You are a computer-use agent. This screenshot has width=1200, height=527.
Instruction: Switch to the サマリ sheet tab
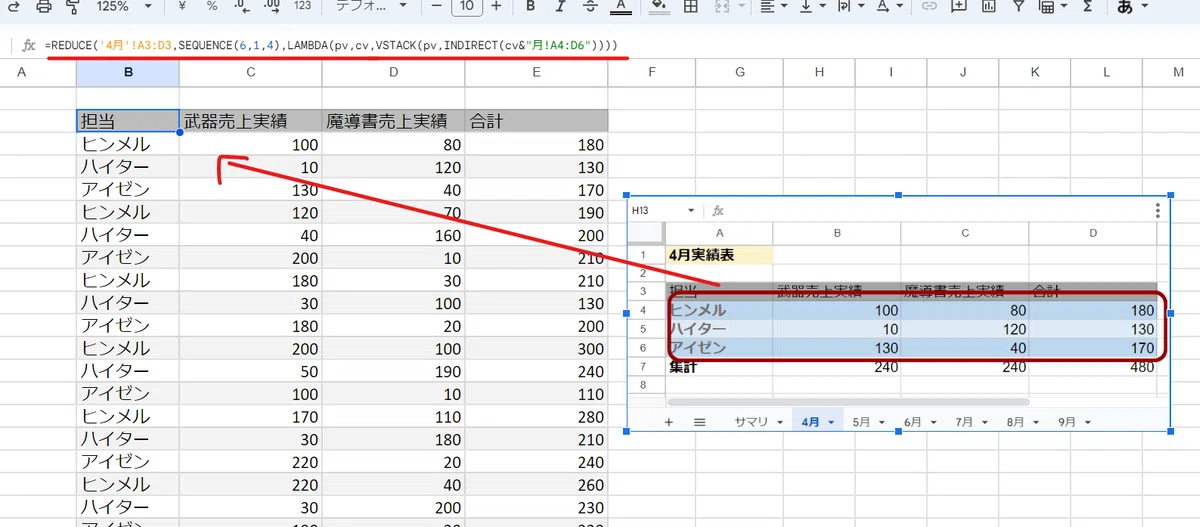[x=757, y=422]
